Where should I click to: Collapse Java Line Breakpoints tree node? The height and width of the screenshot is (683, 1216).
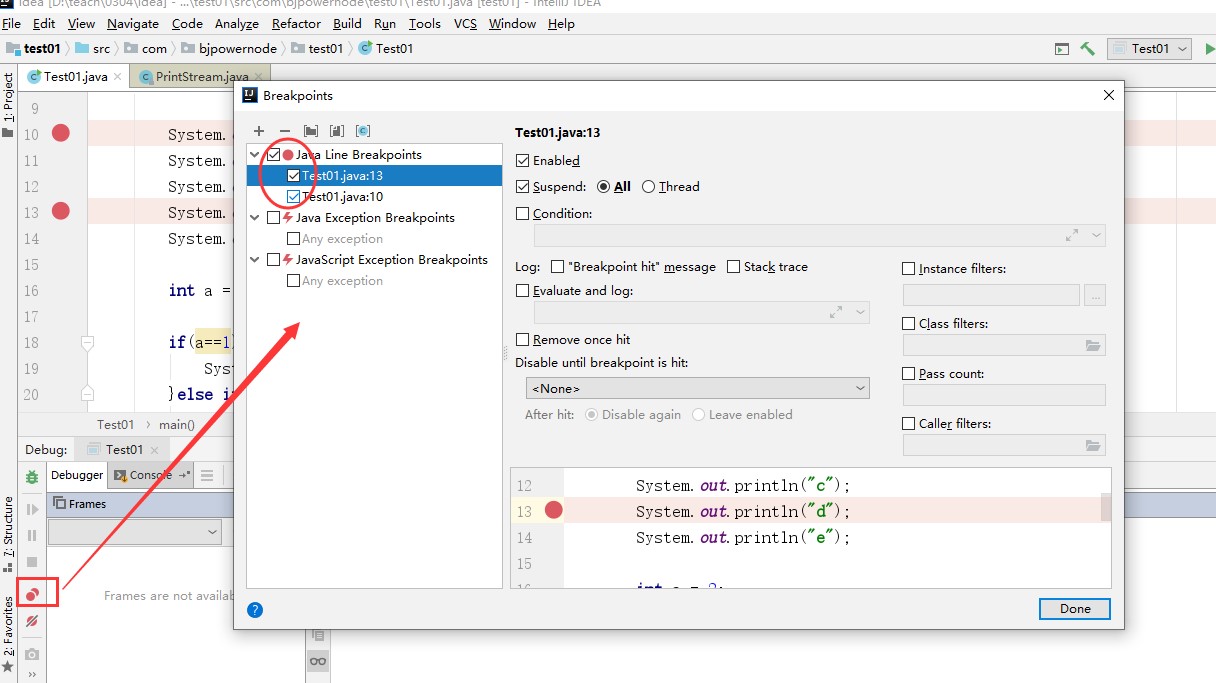tap(255, 155)
